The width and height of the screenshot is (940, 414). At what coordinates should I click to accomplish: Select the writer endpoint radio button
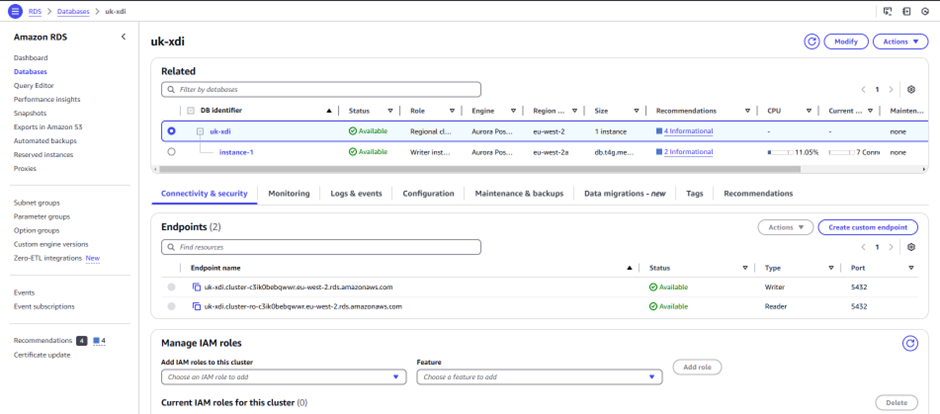[x=172, y=287]
